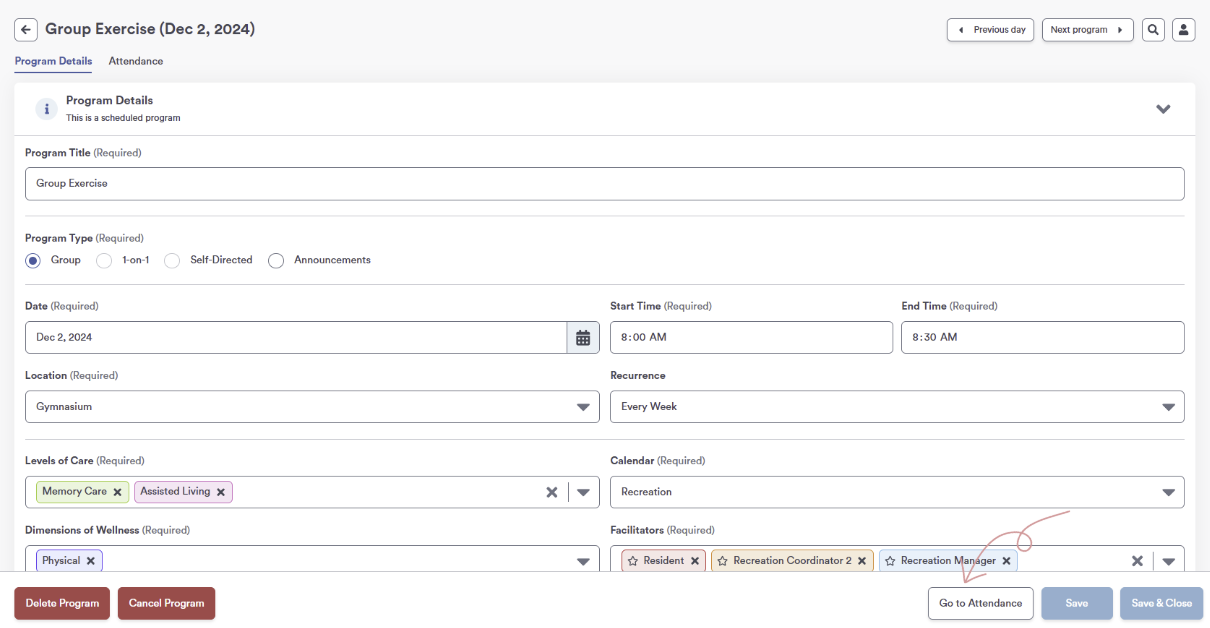Select the Announcements program type
This screenshot has width=1210, height=628.
coord(276,260)
